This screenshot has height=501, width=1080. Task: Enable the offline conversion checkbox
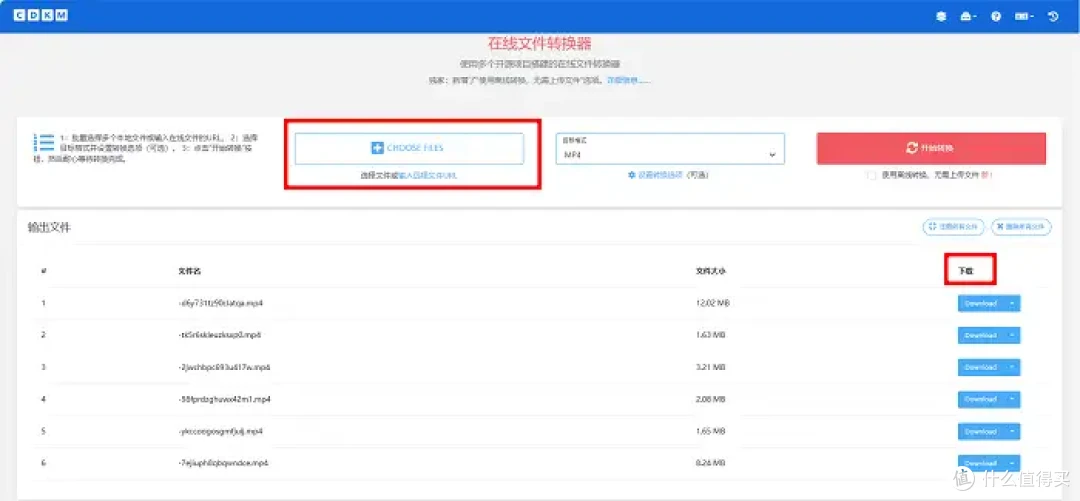pyautogui.click(x=873, y=176)
